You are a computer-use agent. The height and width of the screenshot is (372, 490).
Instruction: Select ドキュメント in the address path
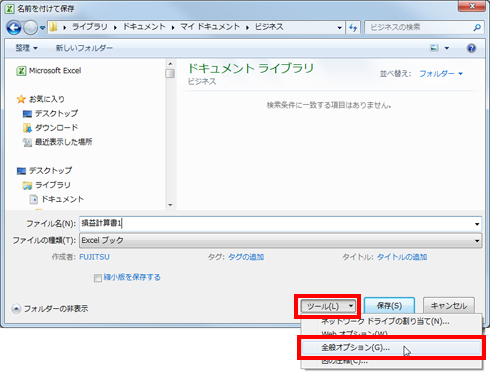(144, 27)
